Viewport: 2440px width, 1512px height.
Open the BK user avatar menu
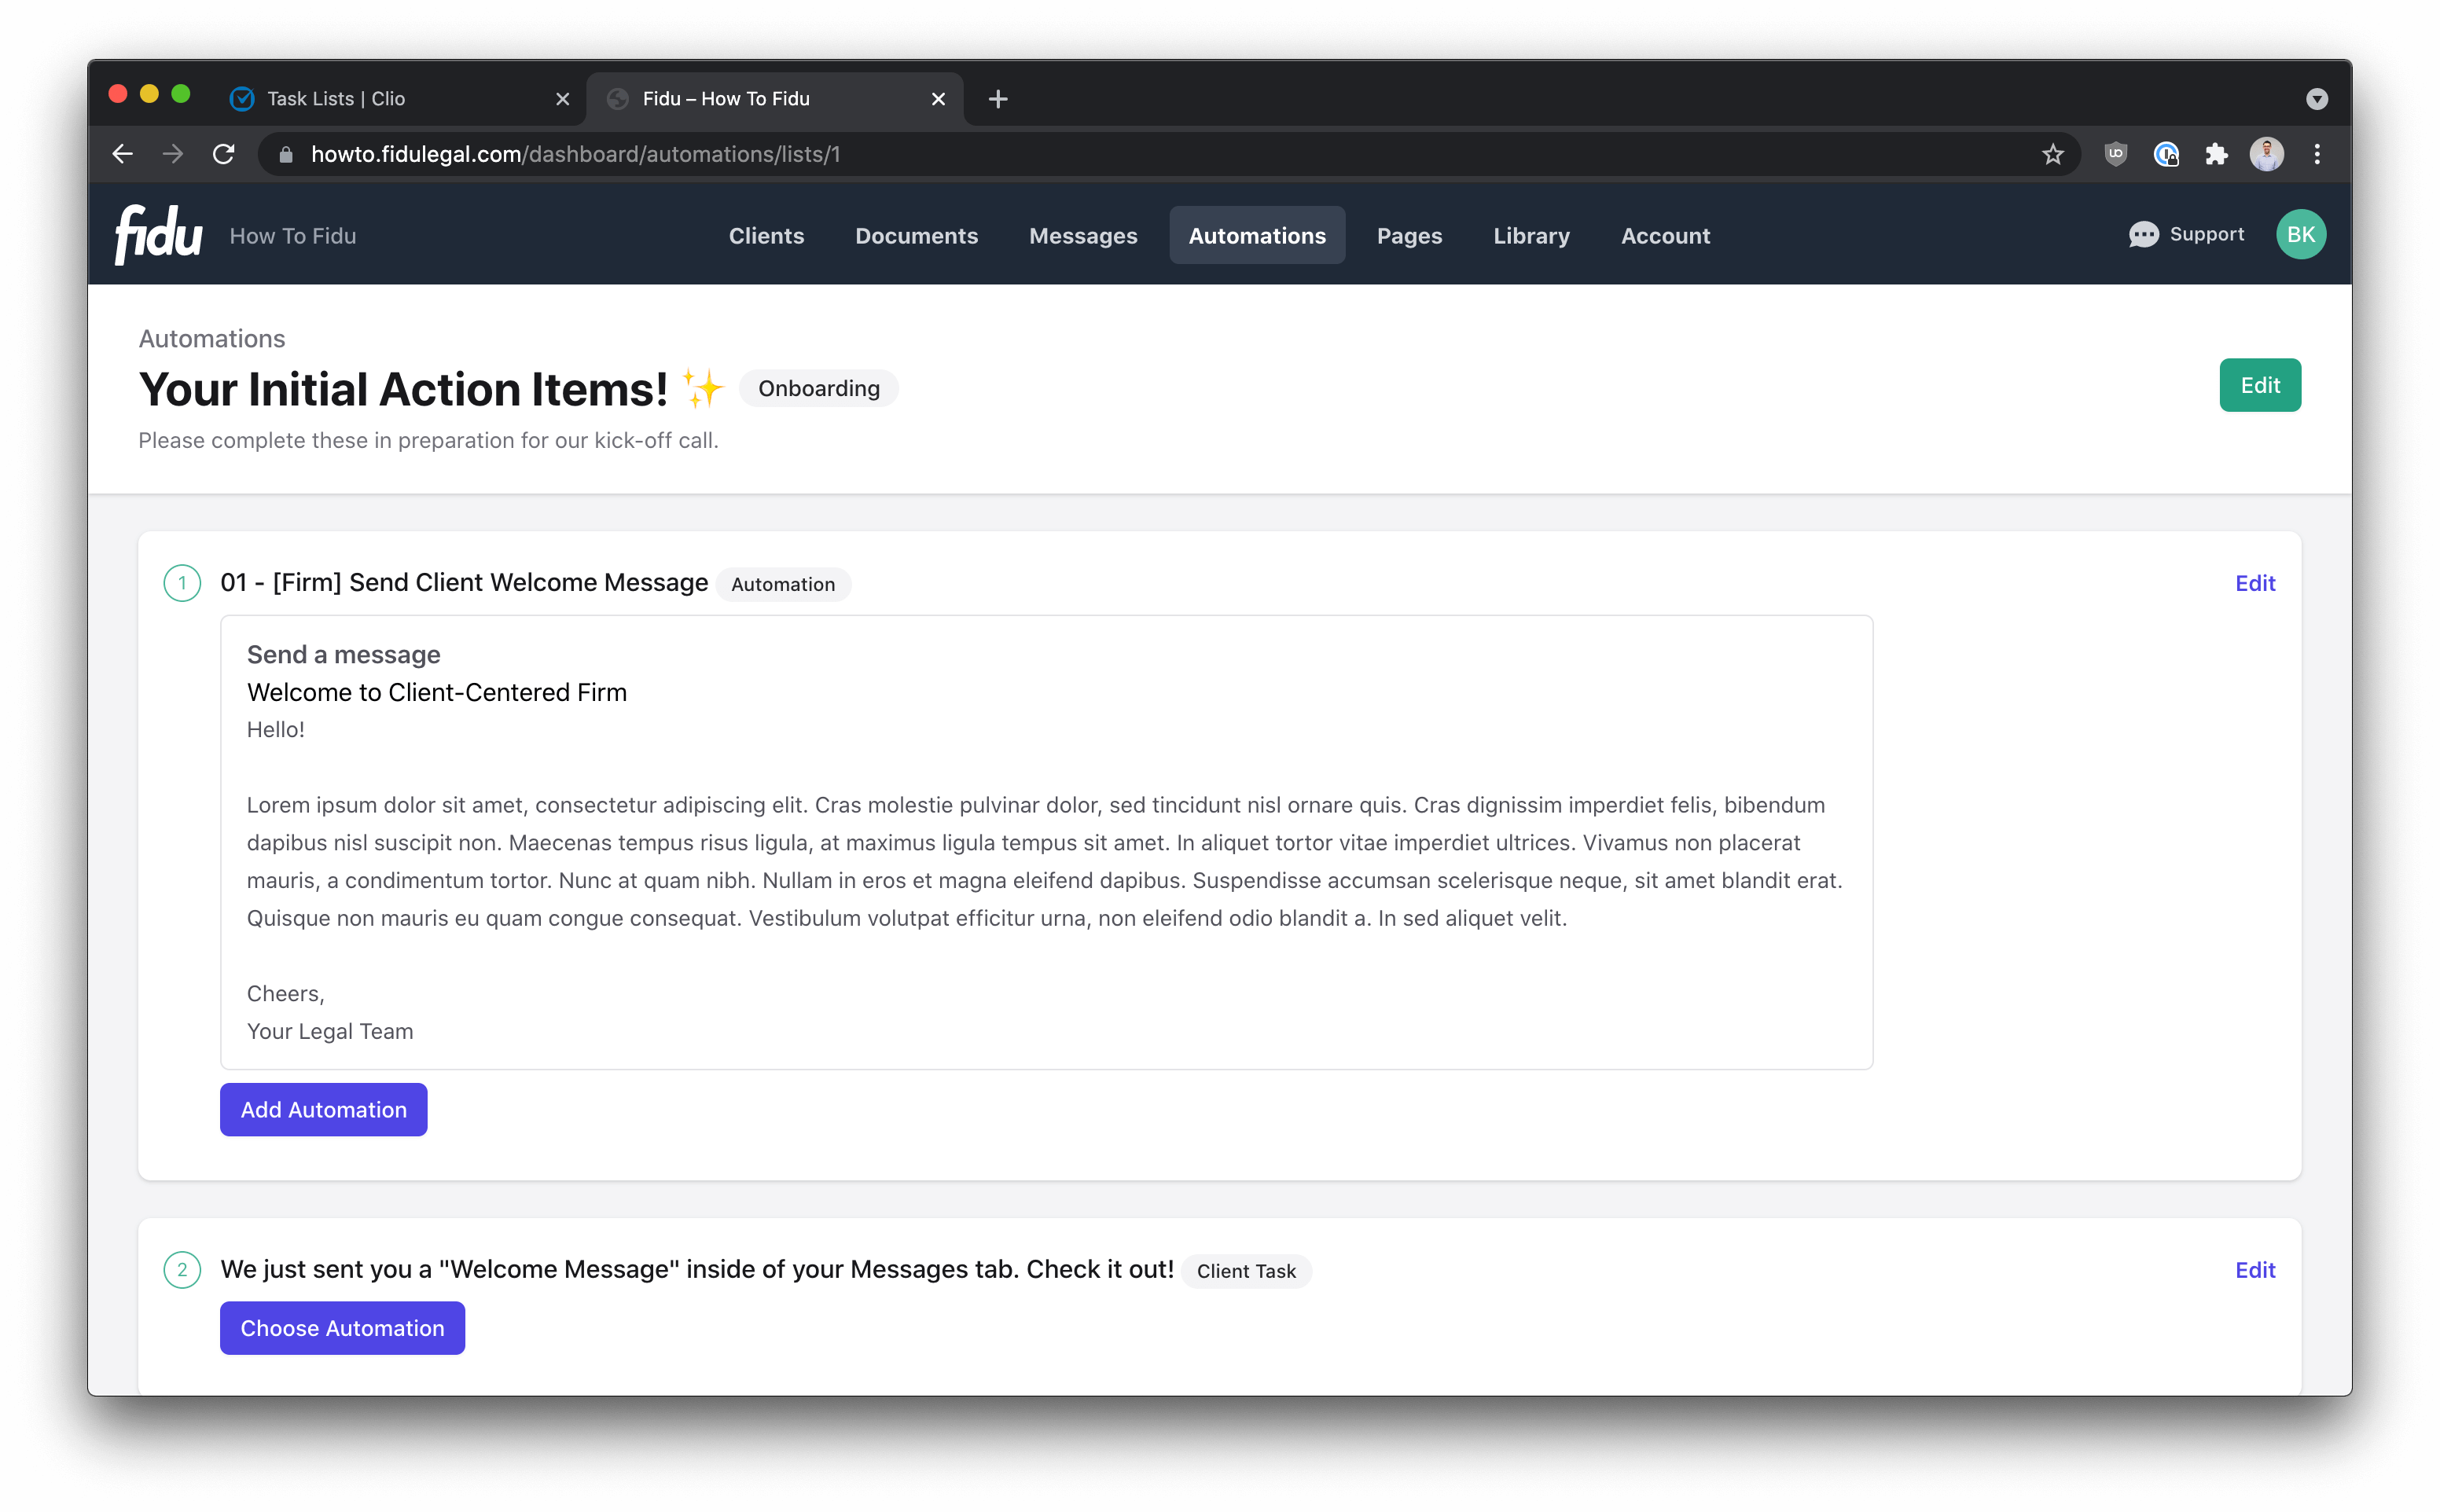coord(2300,235)
